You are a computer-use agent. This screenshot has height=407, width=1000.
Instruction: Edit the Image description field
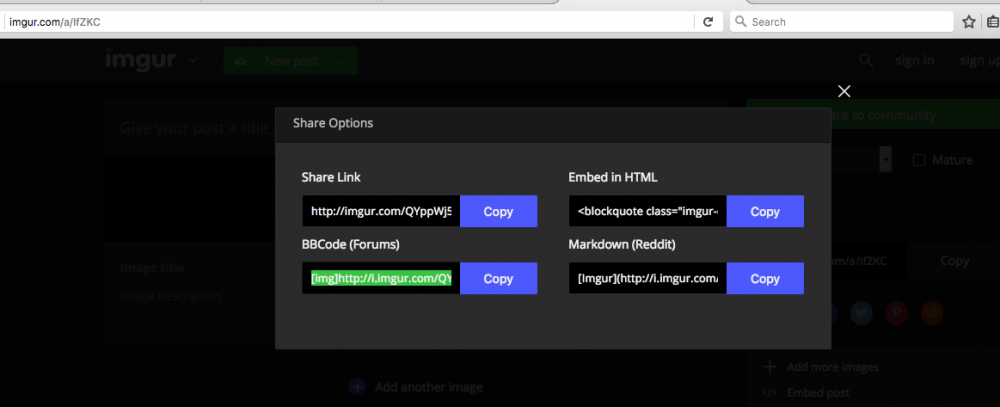[171, 296]
